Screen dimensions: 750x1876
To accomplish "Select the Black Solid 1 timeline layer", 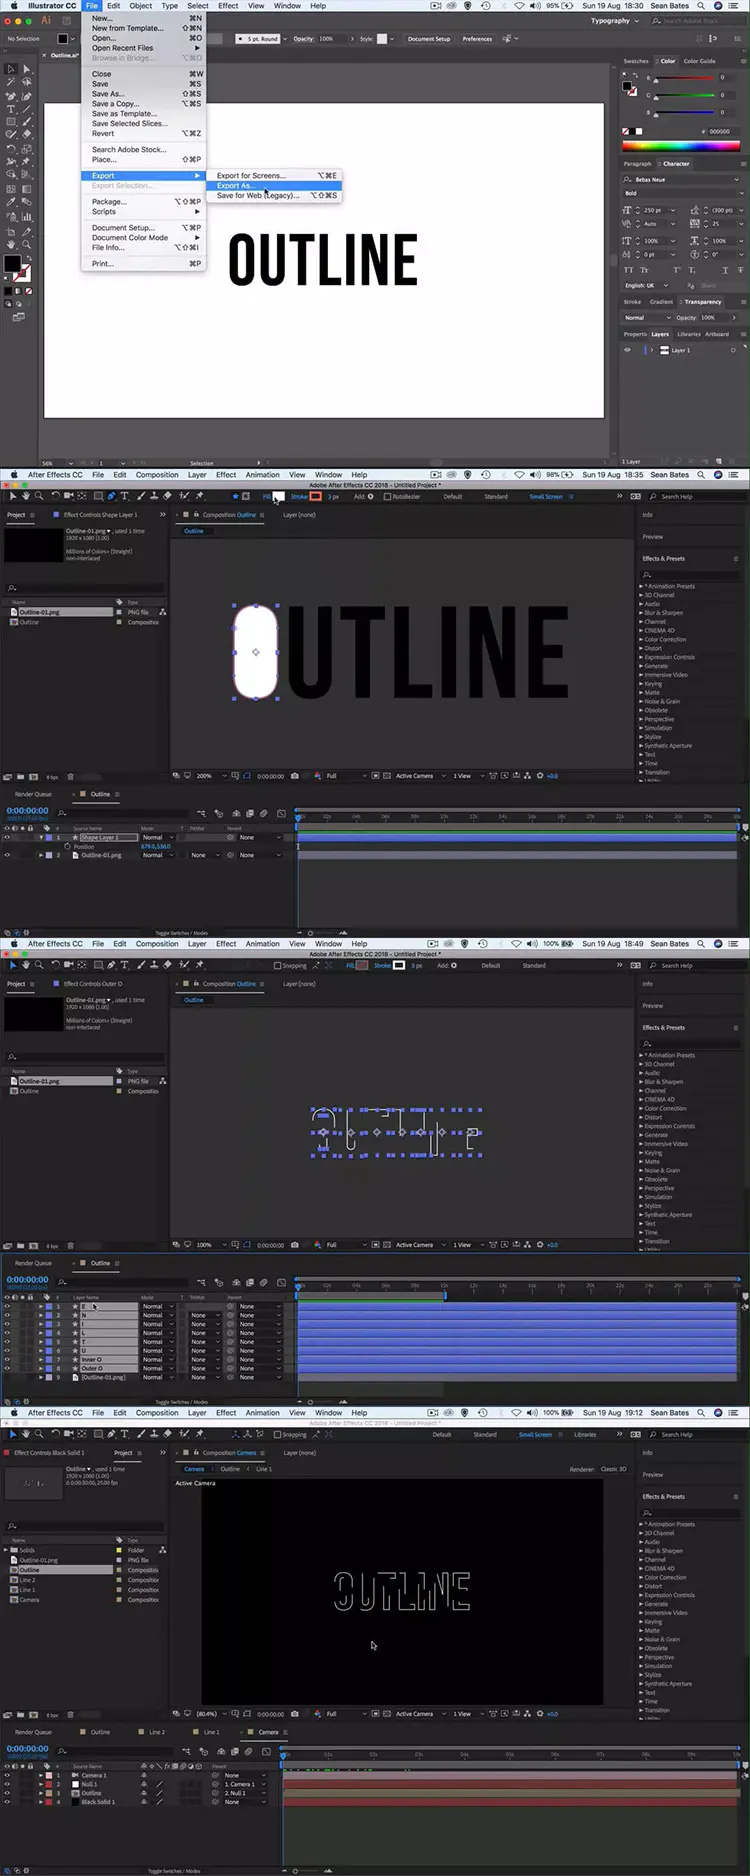I will click(98, 1802).
